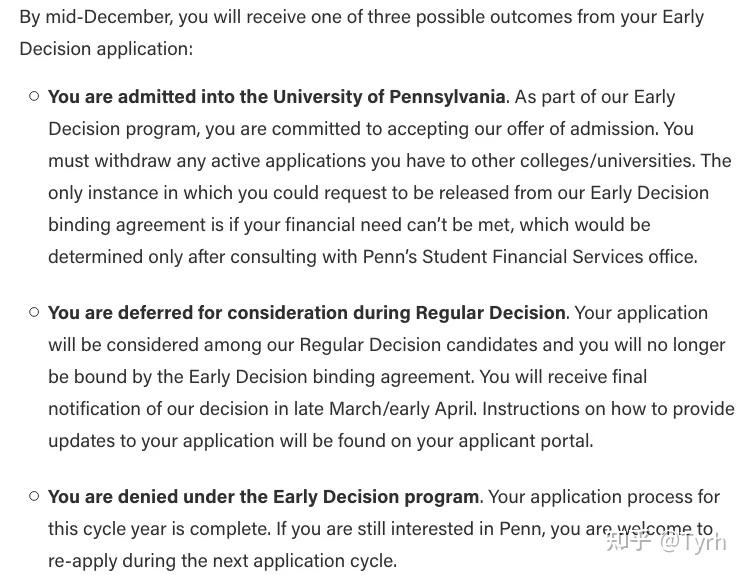Click the bullet circle before "You are admitted"
The image size is (745, 575).
34,97
